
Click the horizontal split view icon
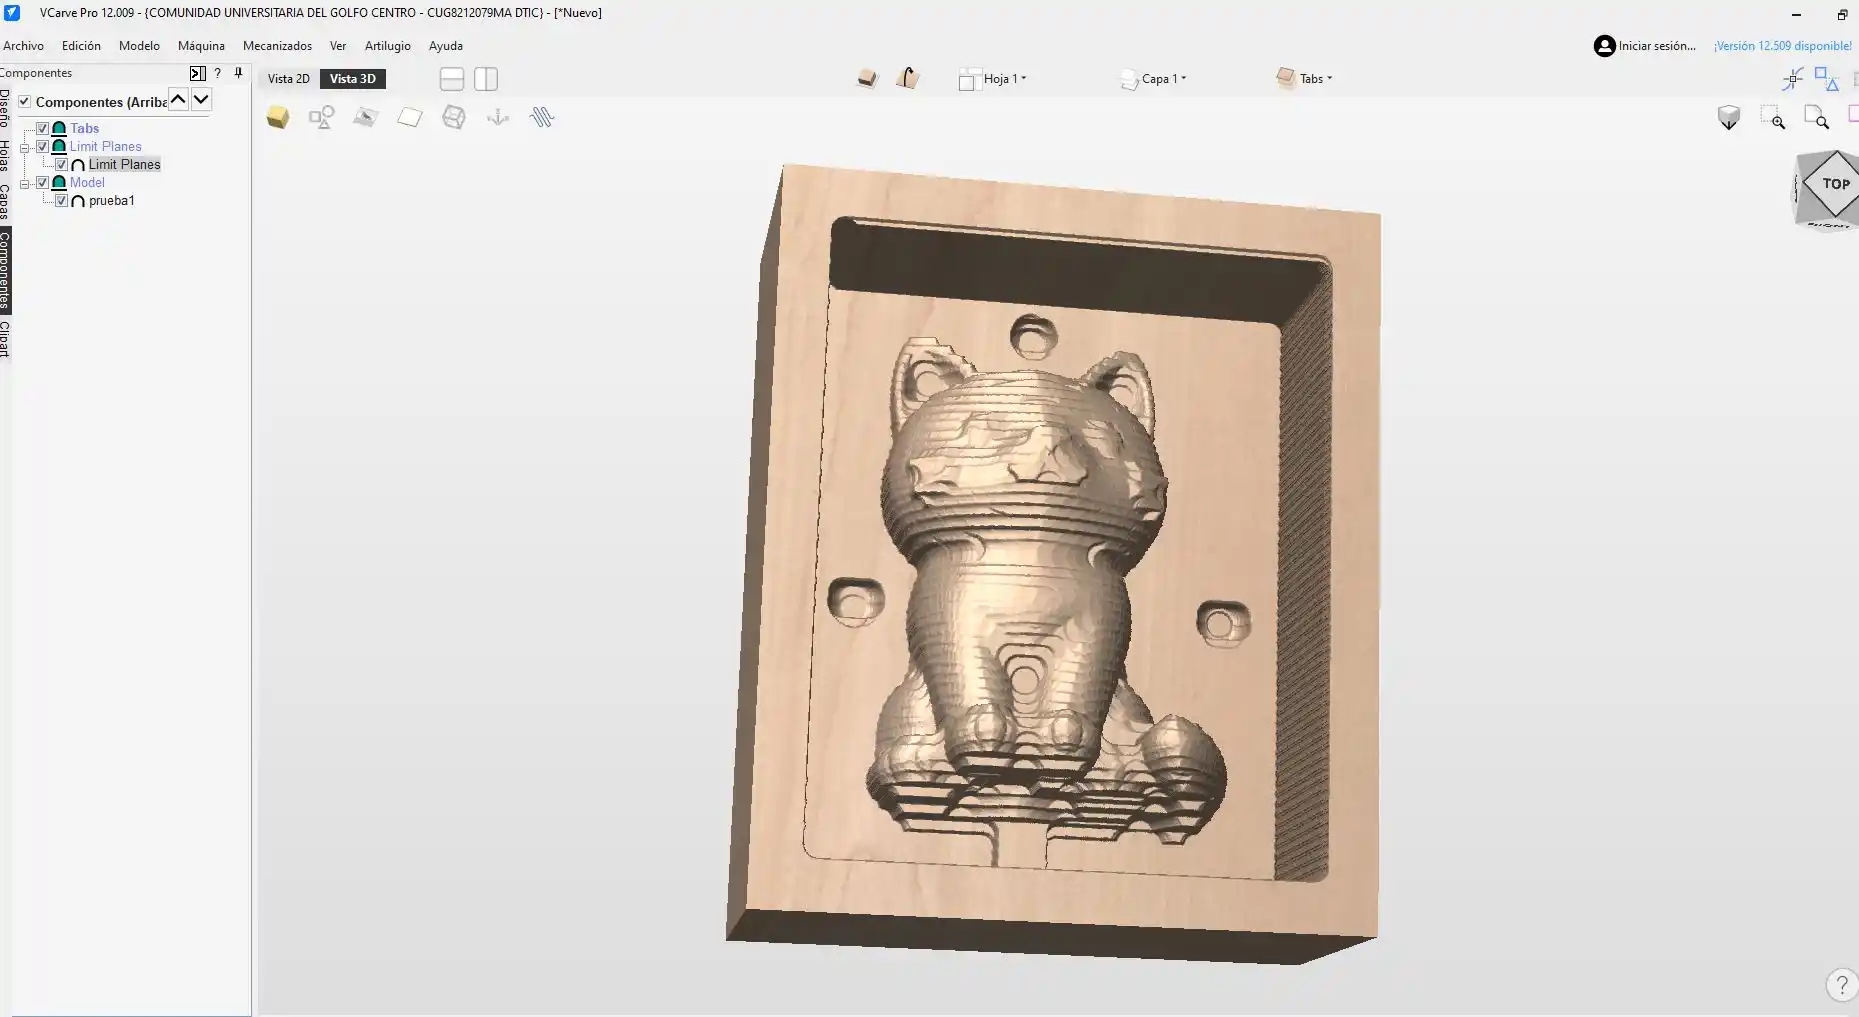tap(452, 79)
